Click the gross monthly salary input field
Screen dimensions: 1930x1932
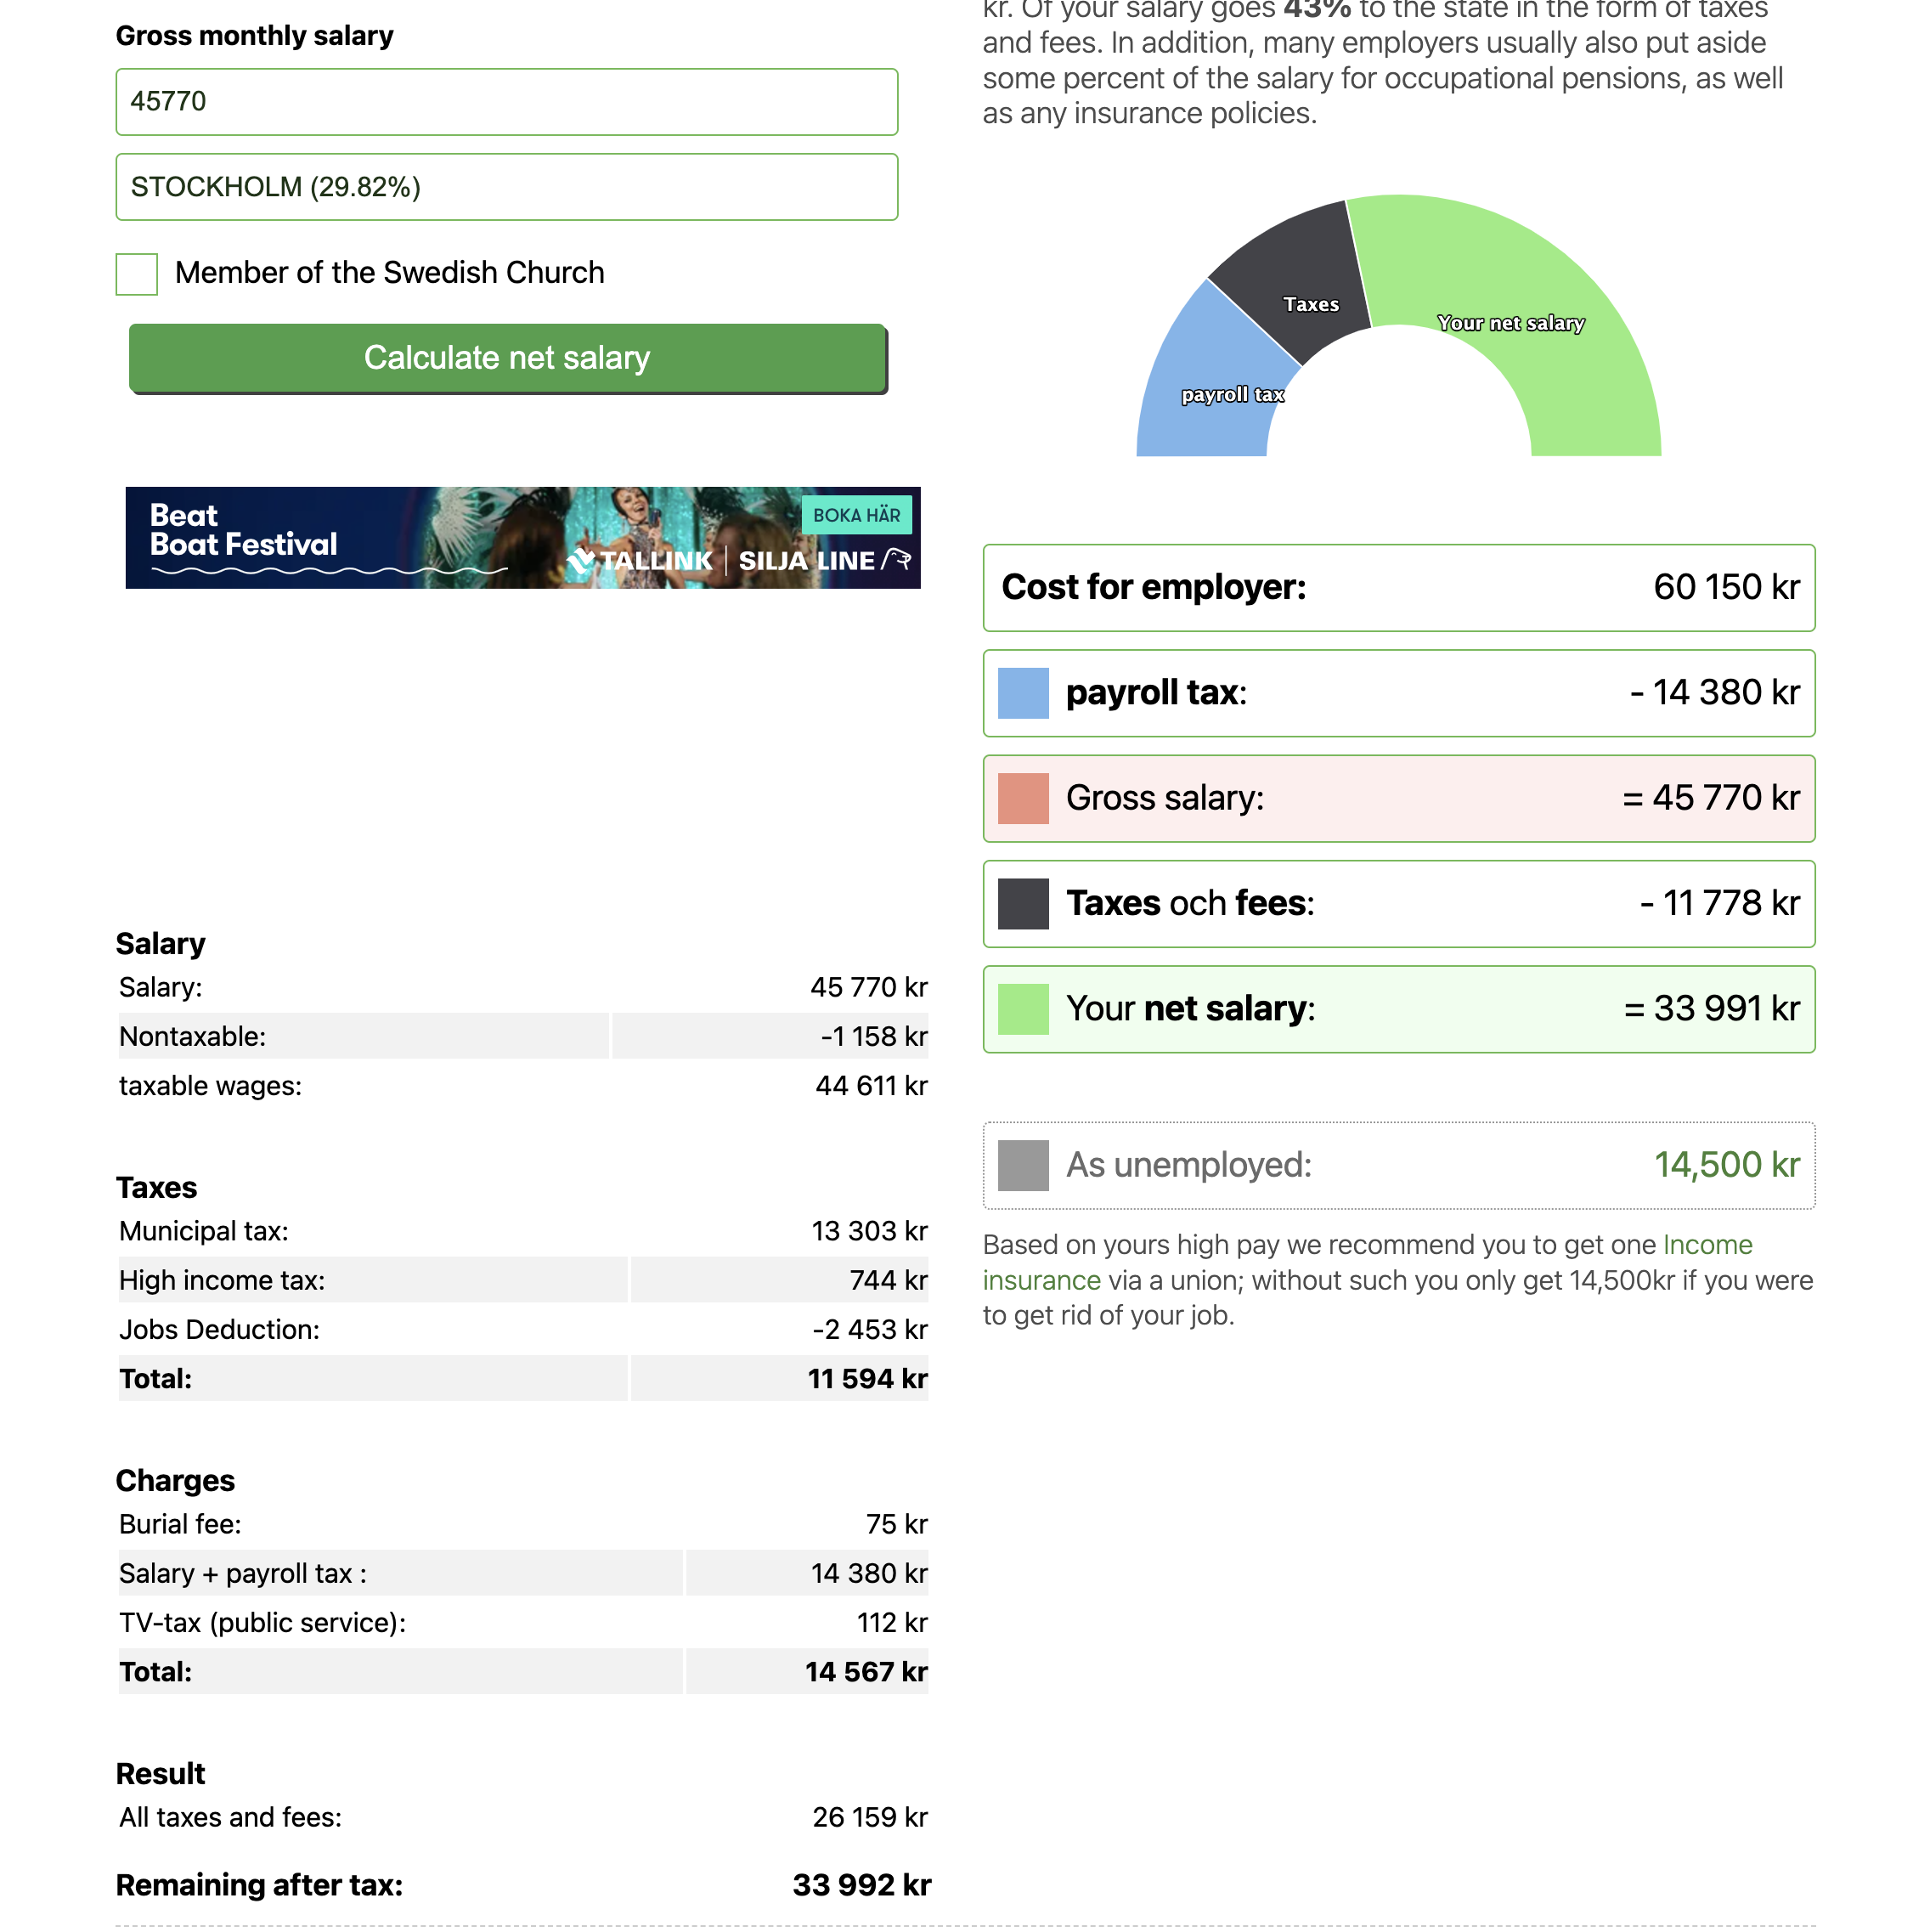[506, 102]
